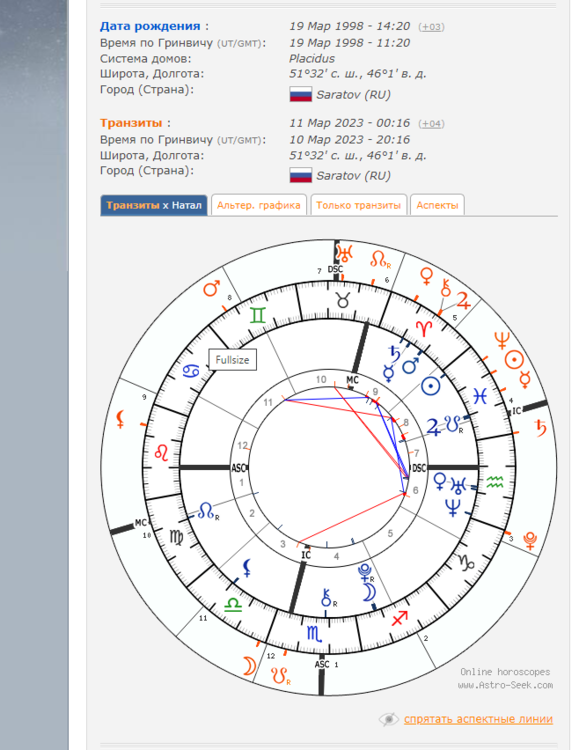Click the Taurus sign glyph
This screenshot has height=750, width=579.
coord(343,300)
